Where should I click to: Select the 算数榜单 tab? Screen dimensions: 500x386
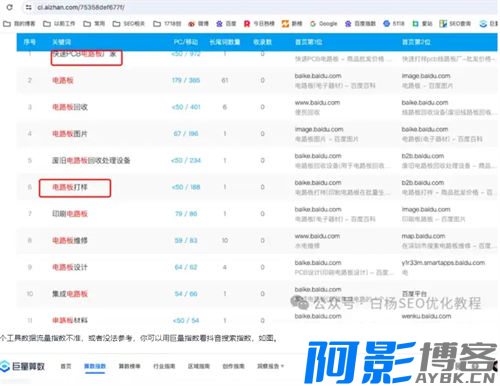pyautogui.click(x=129, y=366)
